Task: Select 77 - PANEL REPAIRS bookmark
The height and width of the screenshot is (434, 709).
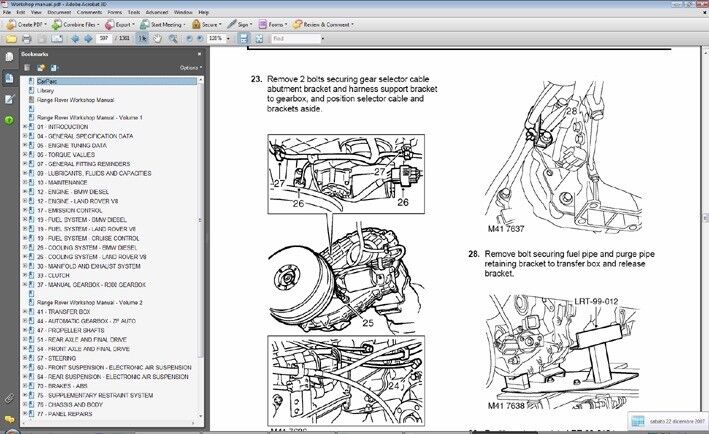Action: tap(64, 414)
